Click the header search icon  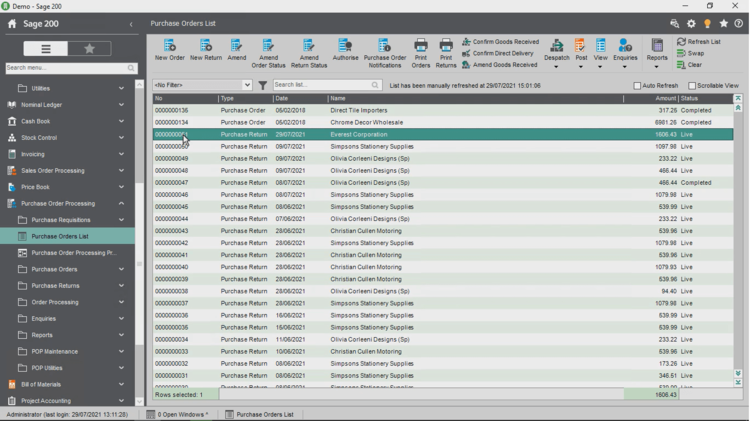[674, 23]
